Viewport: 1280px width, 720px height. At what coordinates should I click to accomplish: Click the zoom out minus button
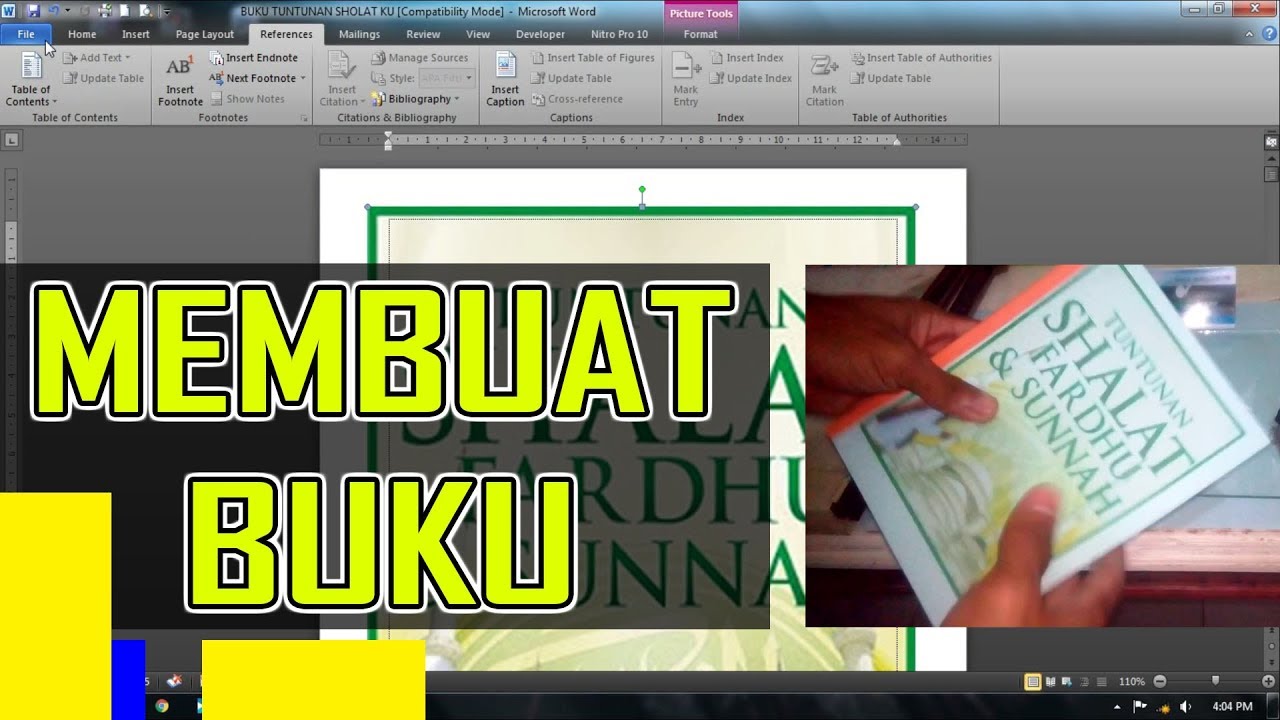(1159, 681)
